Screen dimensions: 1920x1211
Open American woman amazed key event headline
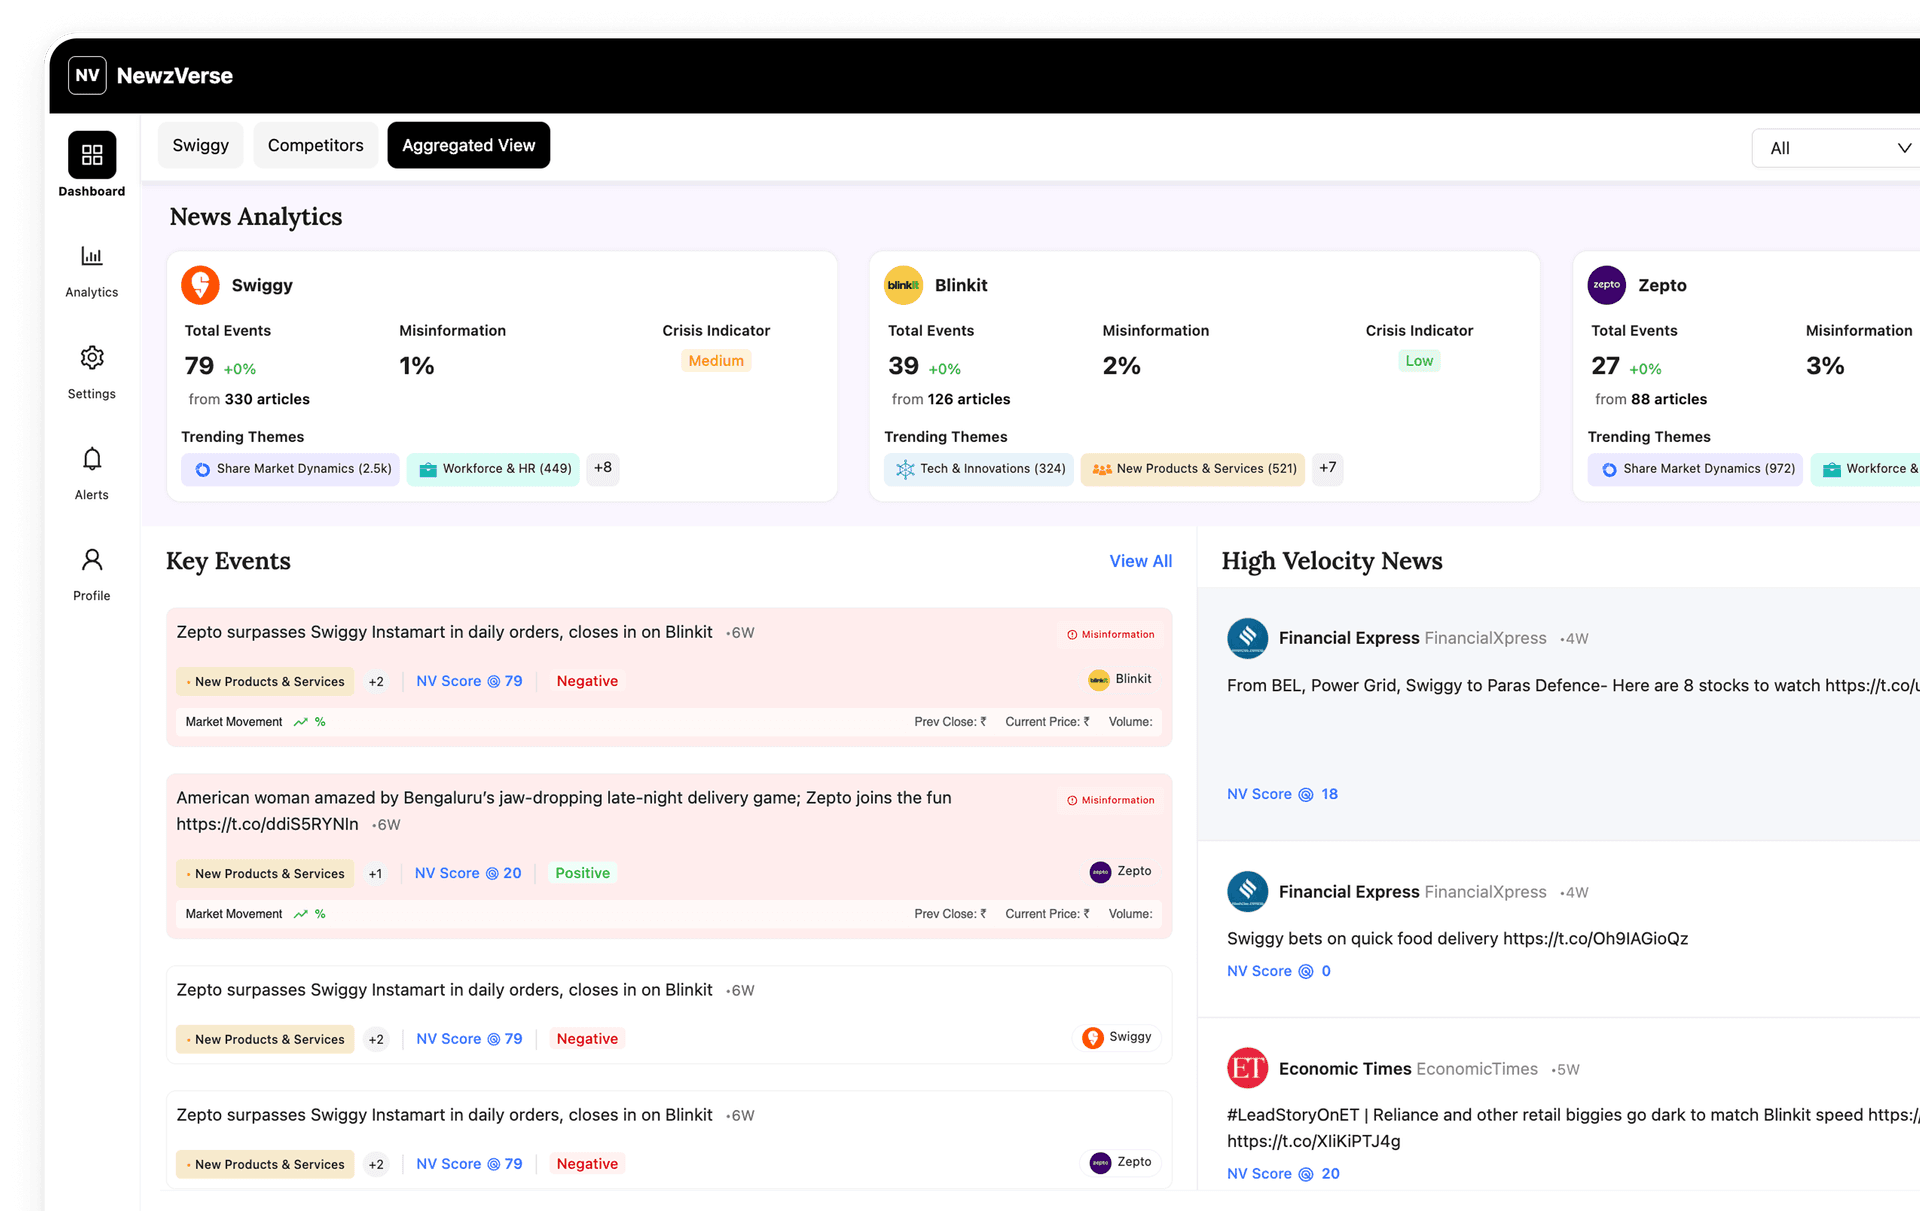564,811
